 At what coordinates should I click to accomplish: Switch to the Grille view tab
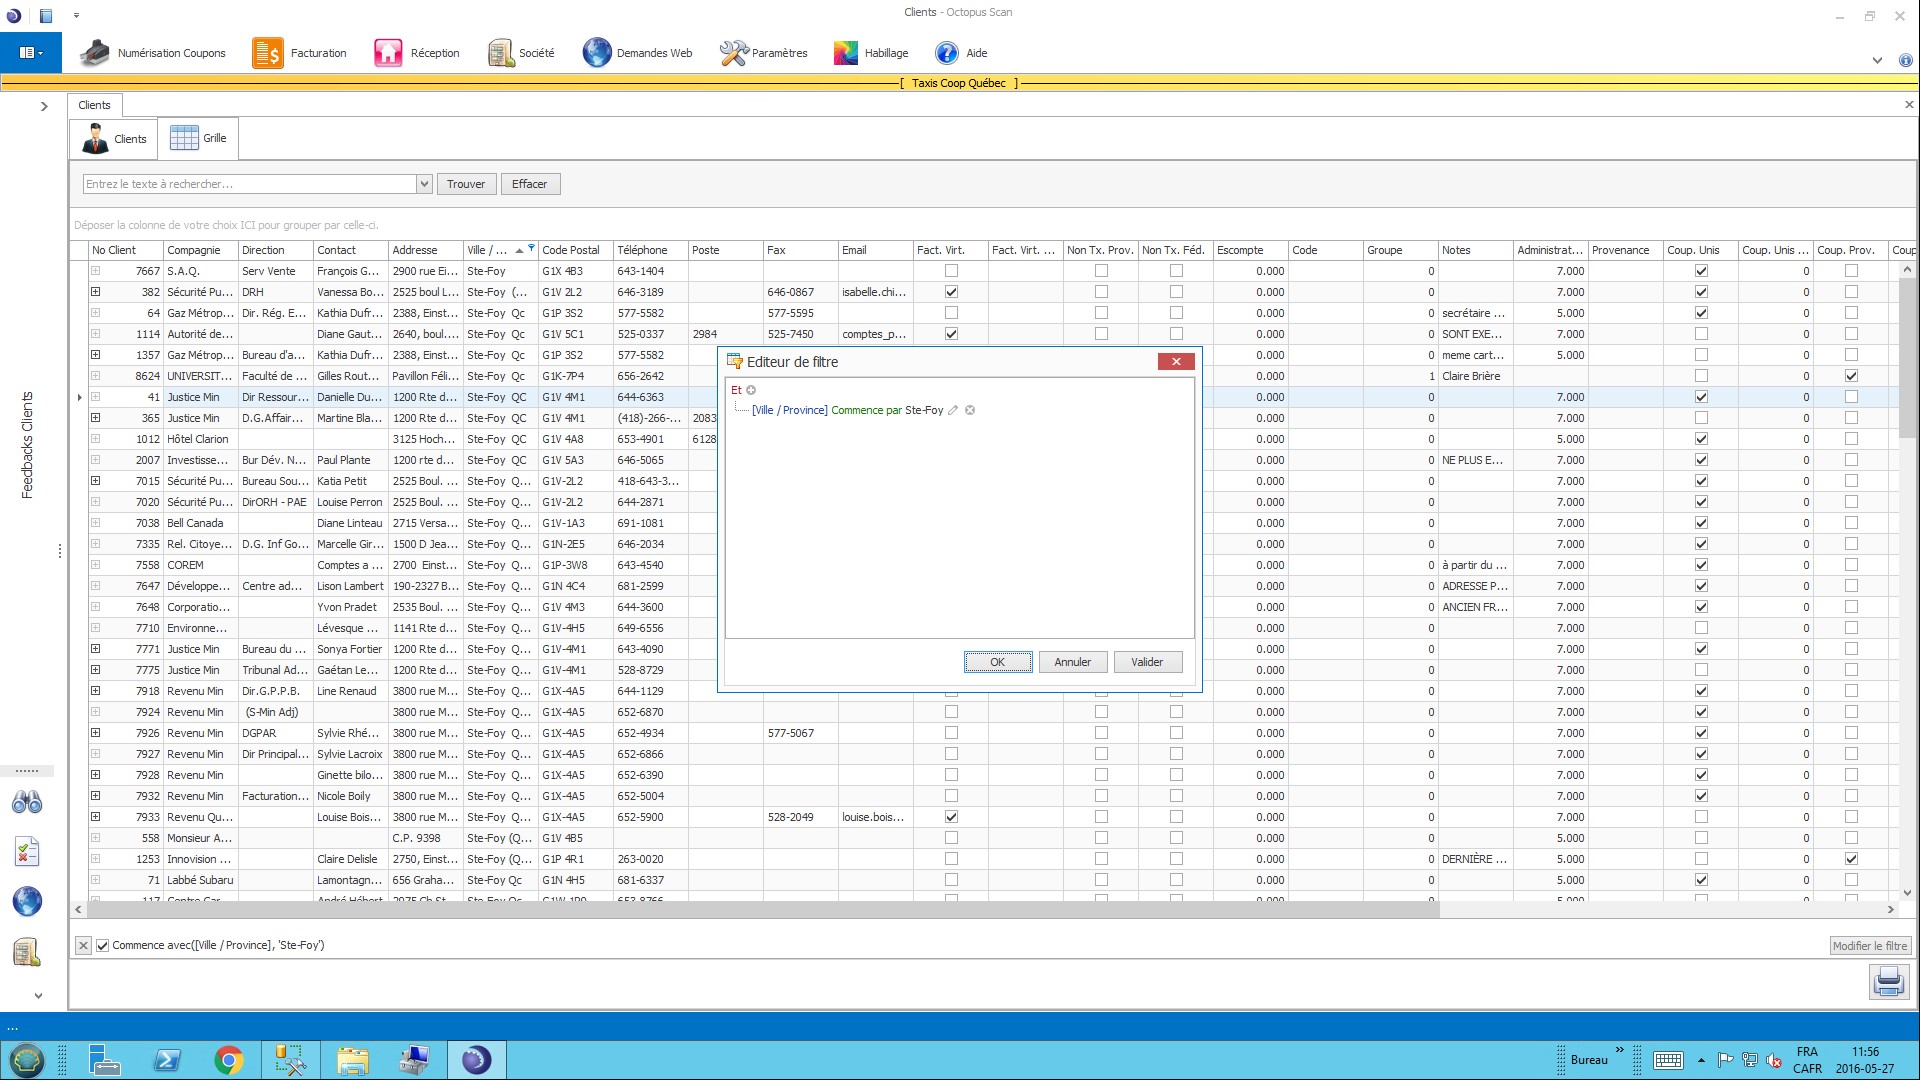(x=198, y=138)
